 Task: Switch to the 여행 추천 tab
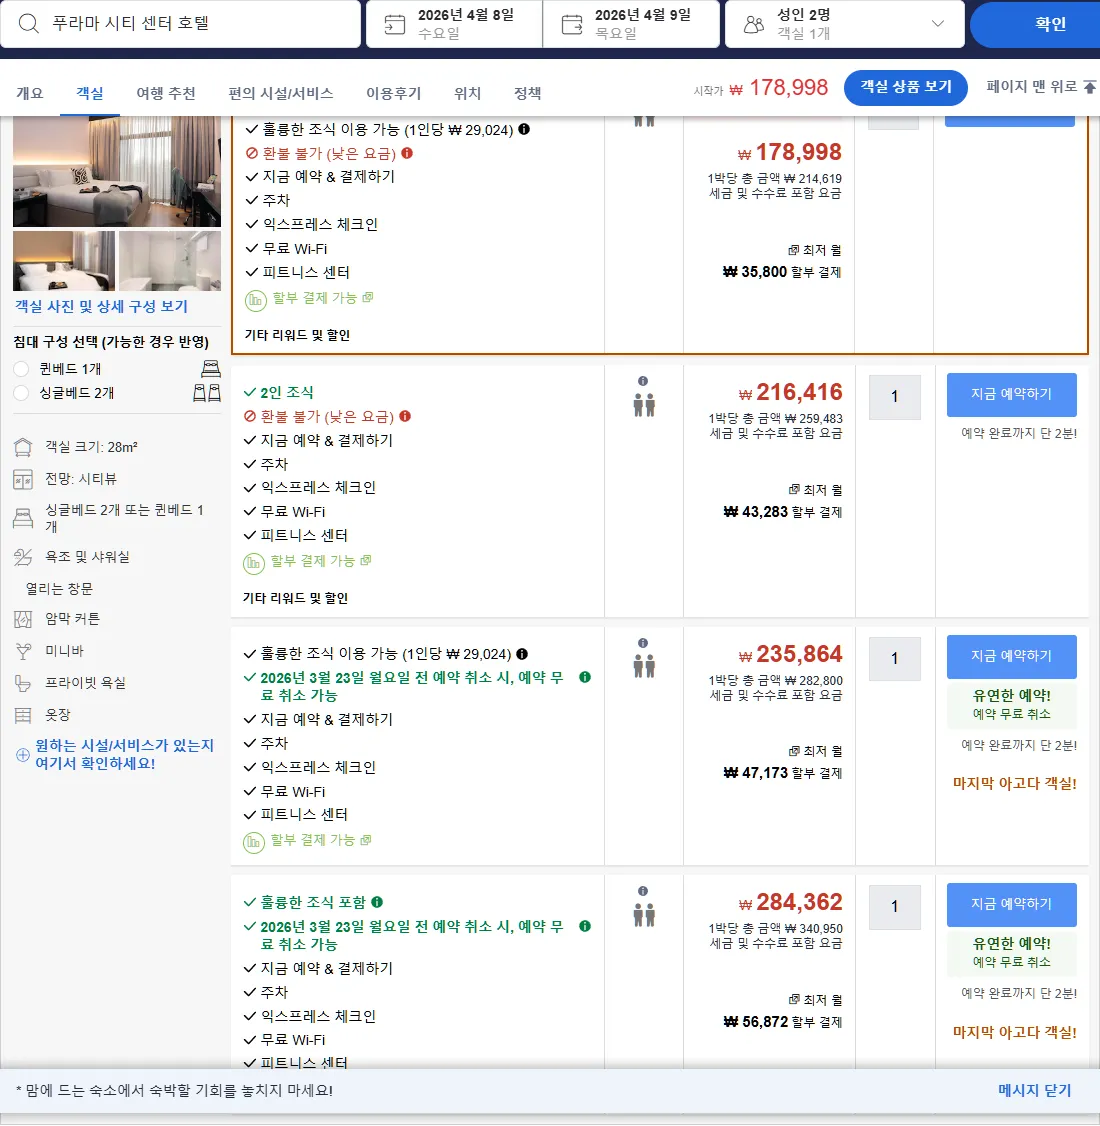166,93
